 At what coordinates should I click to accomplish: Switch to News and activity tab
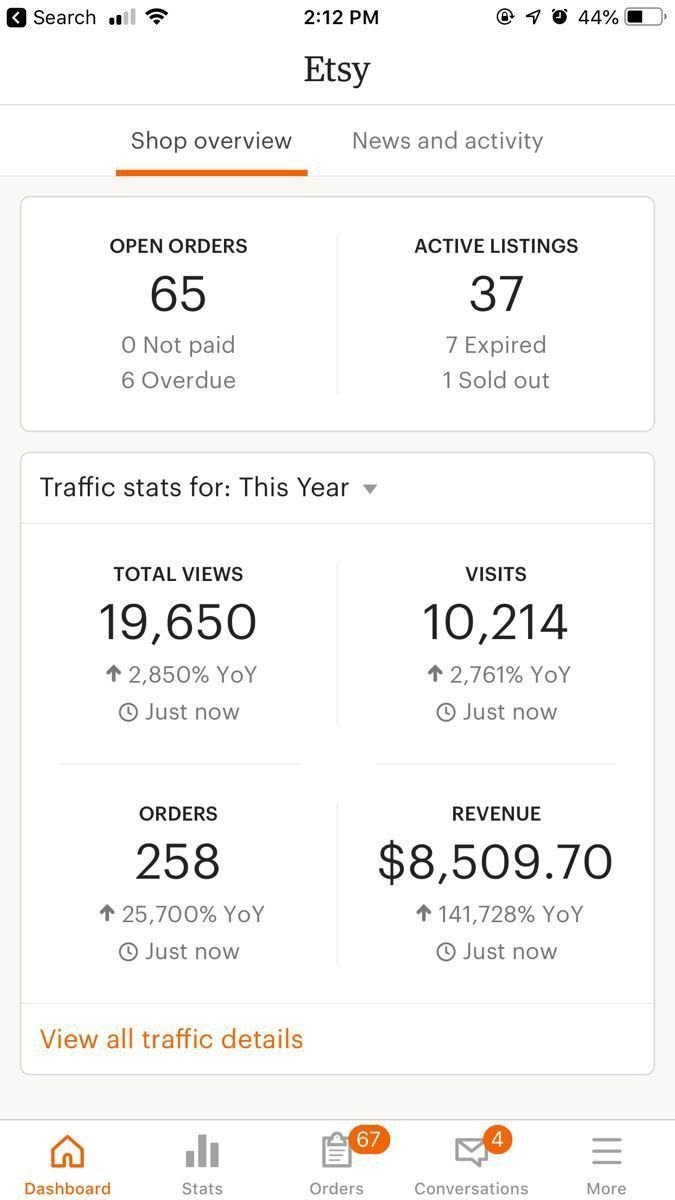pyautogui.click(x=447, y=141)
